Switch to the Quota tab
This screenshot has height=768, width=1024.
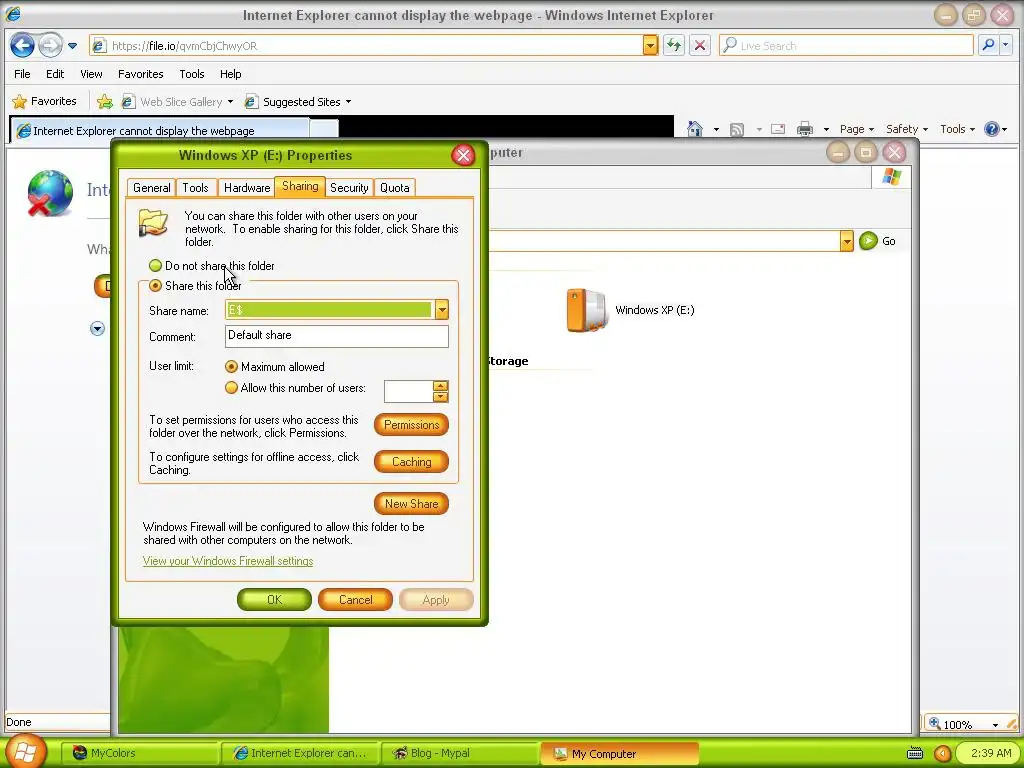click(x=395, y=188)
